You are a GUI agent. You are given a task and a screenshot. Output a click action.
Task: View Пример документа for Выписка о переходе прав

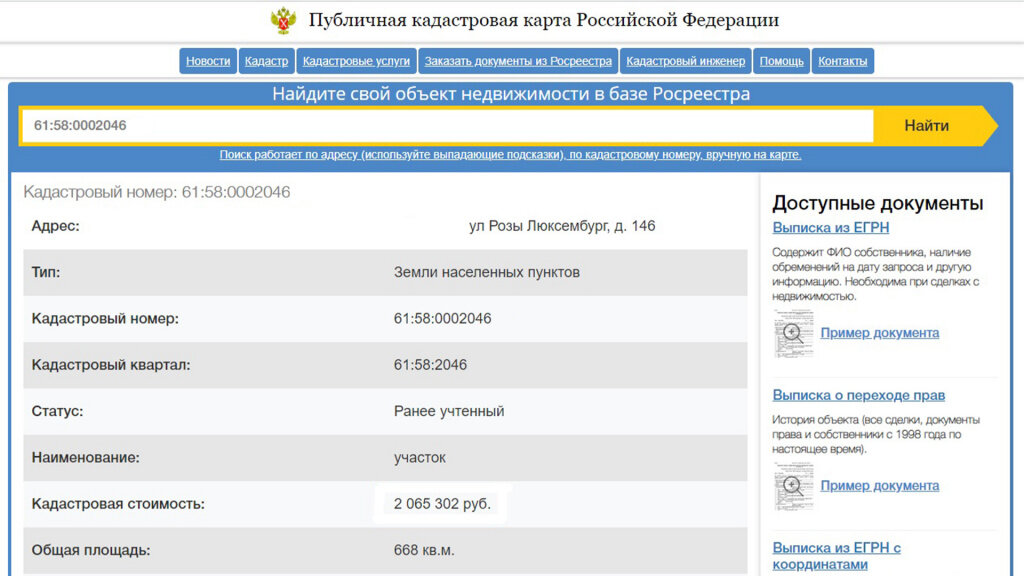[880, 485]
